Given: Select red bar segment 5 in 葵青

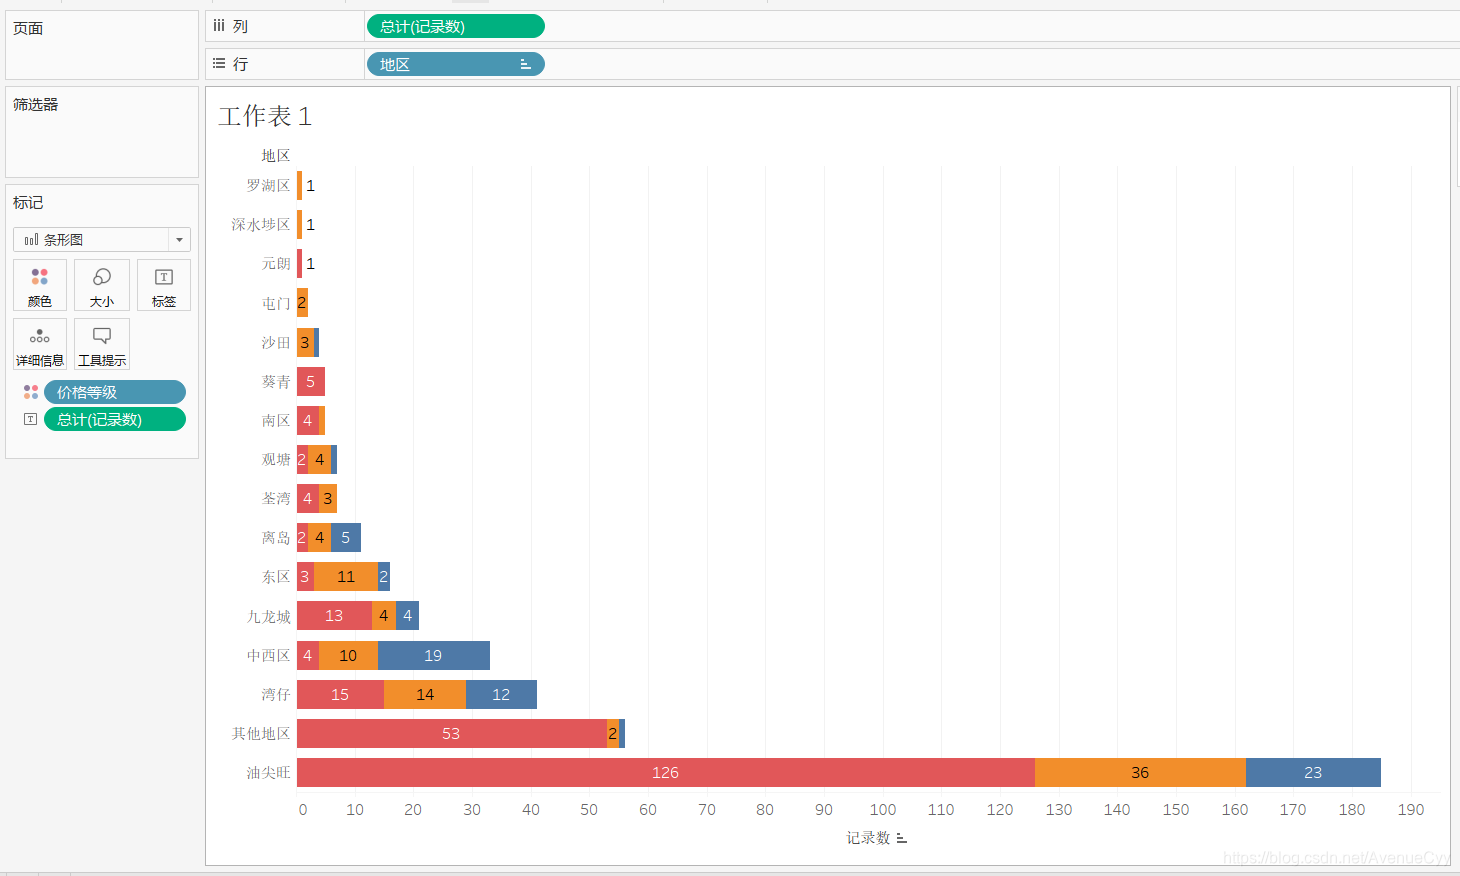Looking at the screenshot, I should [x=311, y=381].
